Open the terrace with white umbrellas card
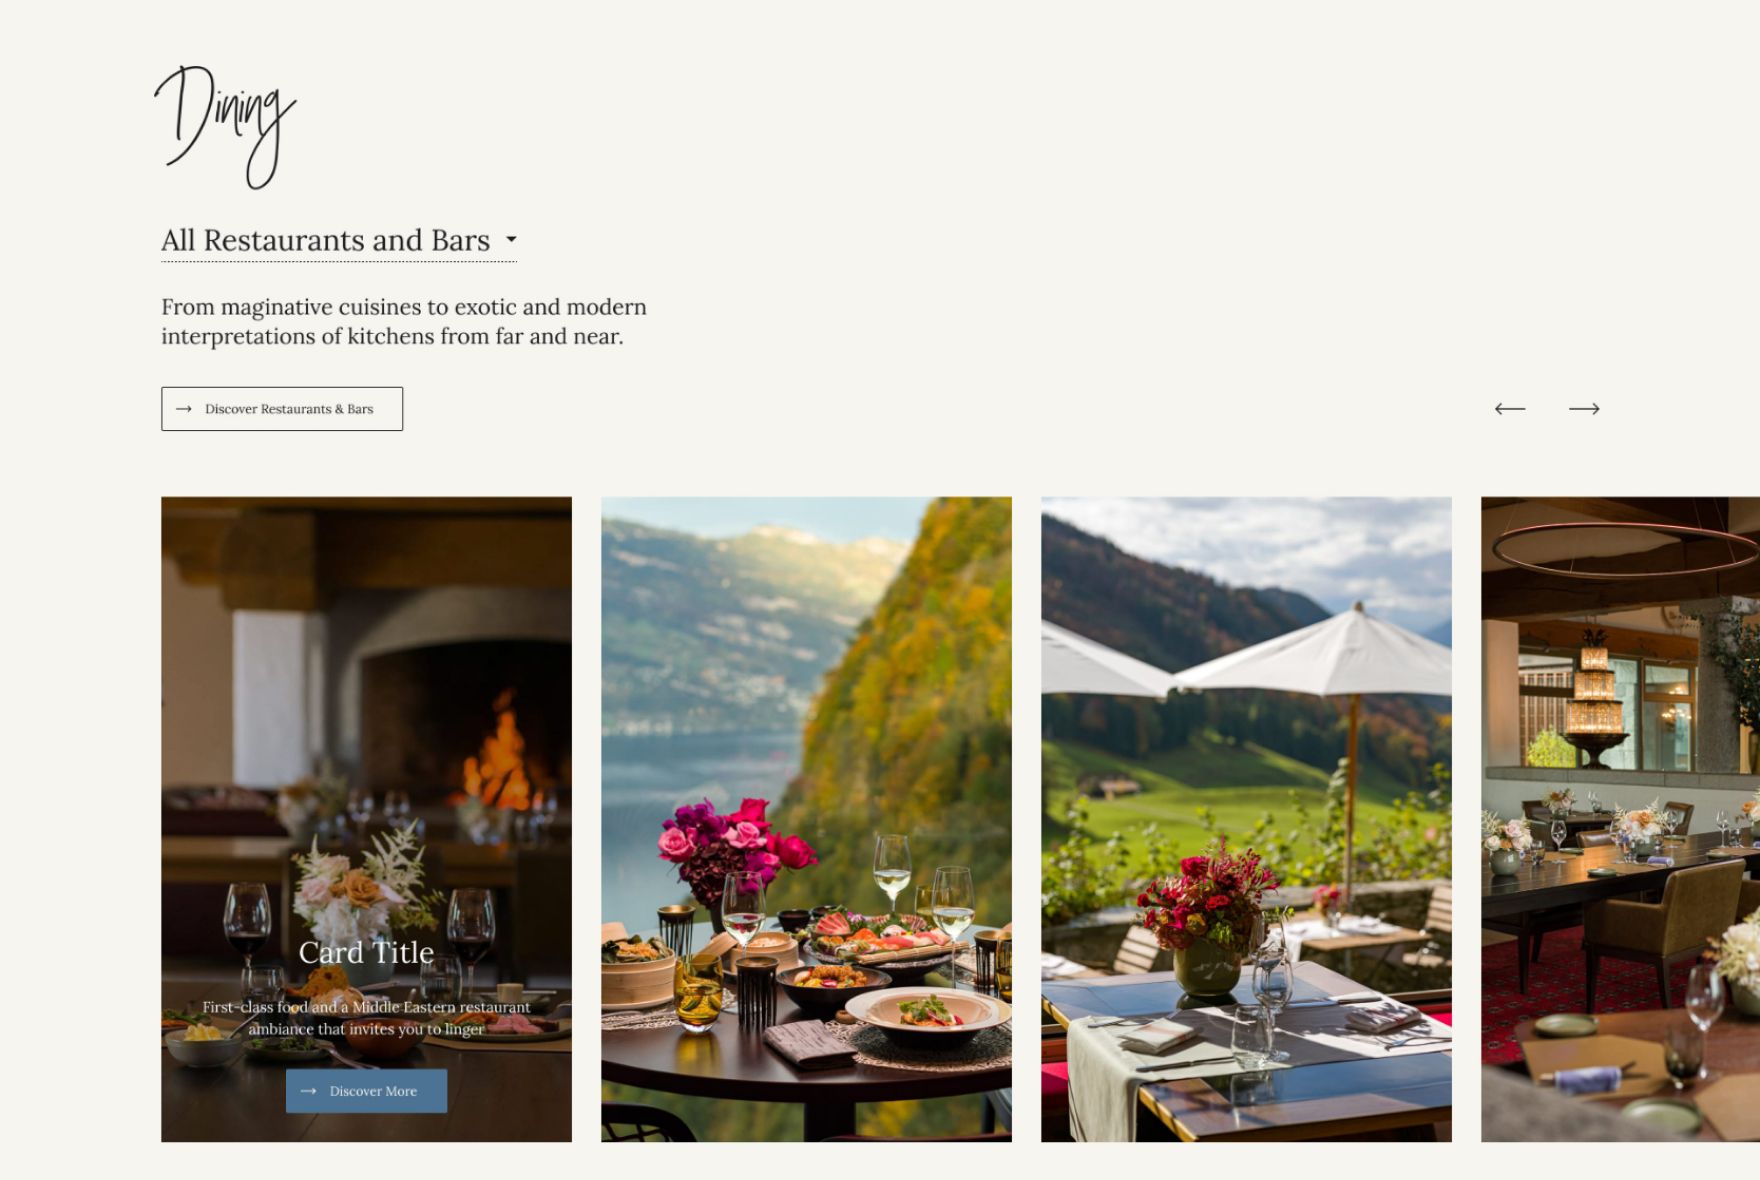The width and height of the screenshot is (1760, 1180). tap(1246, 819)
